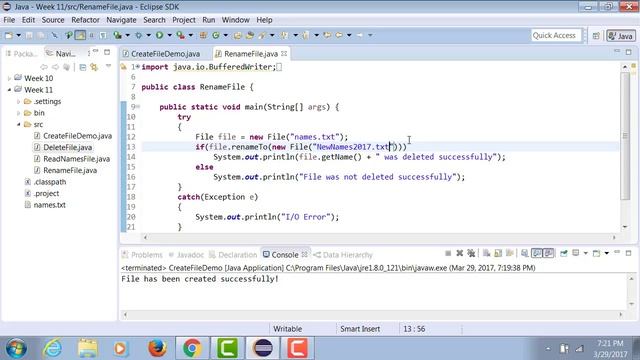Click the Clear Console icon
The width and height of the screenshot is (640, 360).
click(487, 253)
